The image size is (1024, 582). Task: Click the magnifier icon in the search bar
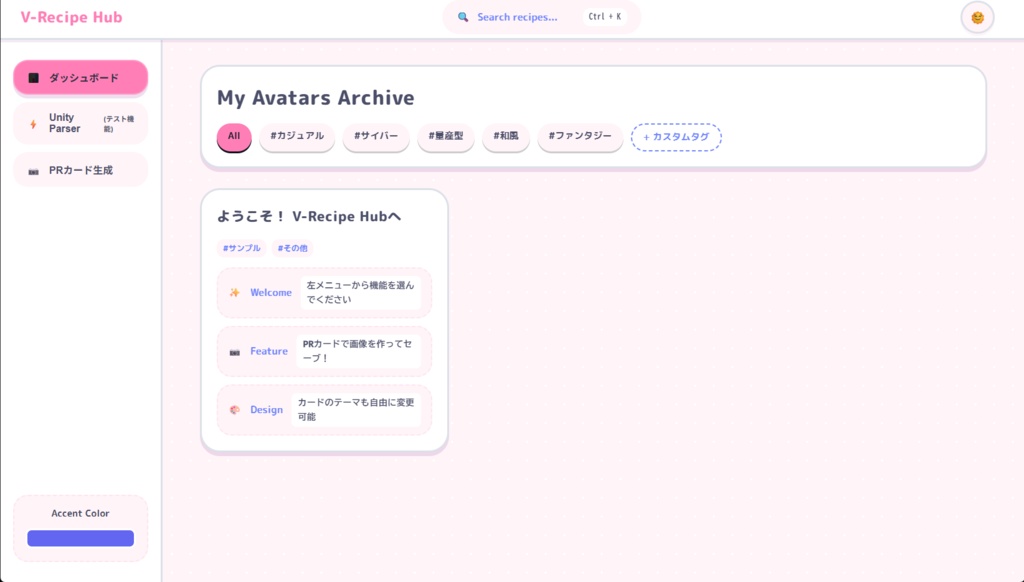461,16
